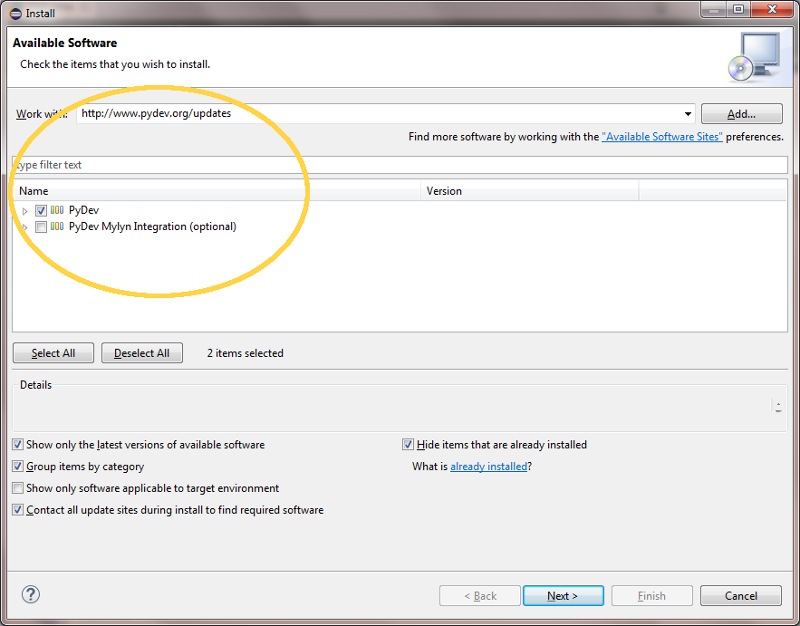Uncheck Contact all update sites during install
800x626 pixels.
(18, 511)
